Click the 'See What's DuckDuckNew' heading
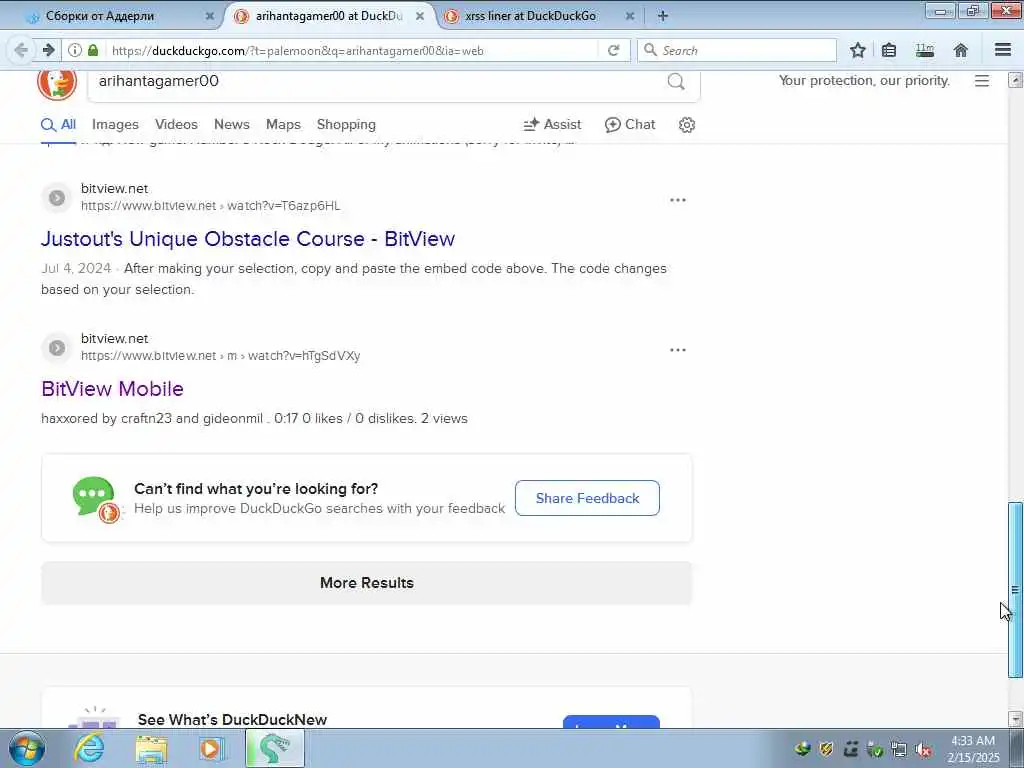 [232, 719]
